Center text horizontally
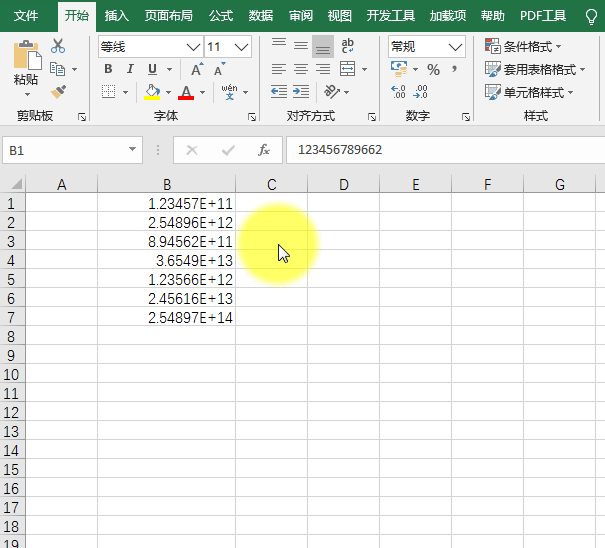The width and height of the screenshot is (605, 548). (301, 69)
